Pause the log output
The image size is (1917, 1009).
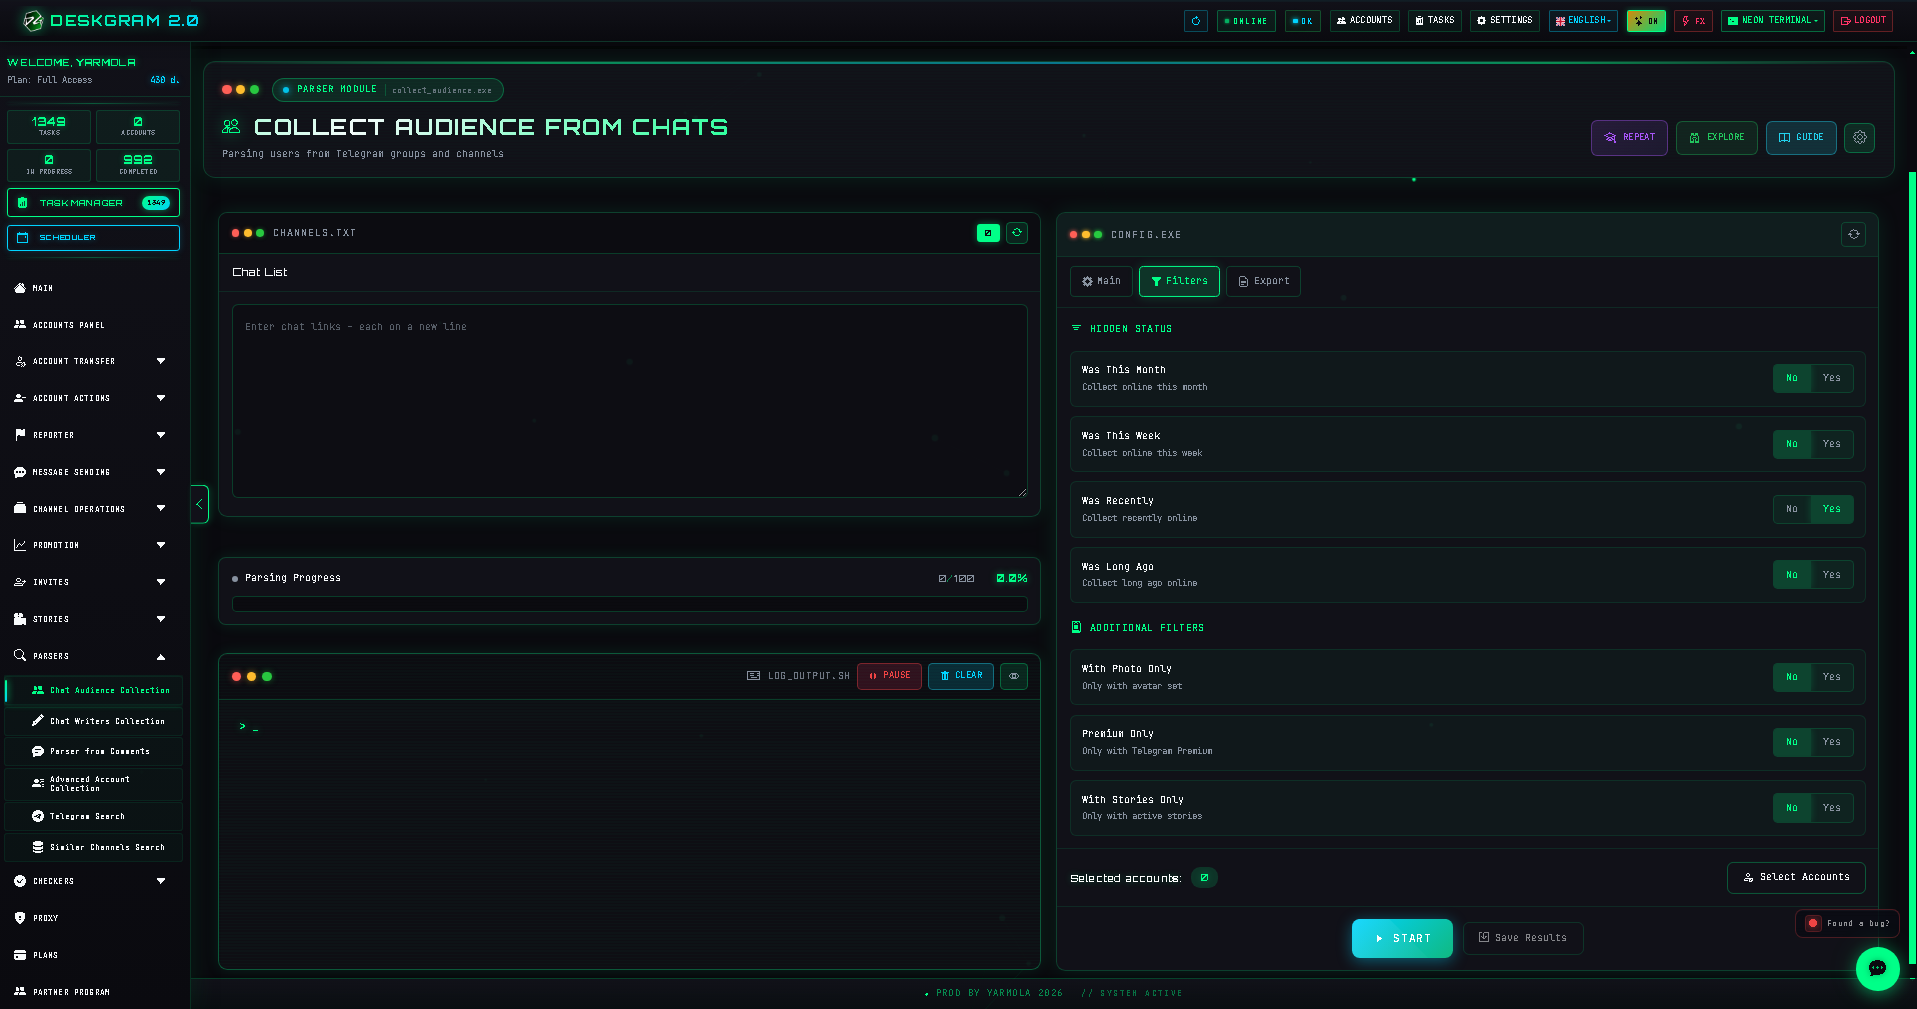[x=889, y=676]
